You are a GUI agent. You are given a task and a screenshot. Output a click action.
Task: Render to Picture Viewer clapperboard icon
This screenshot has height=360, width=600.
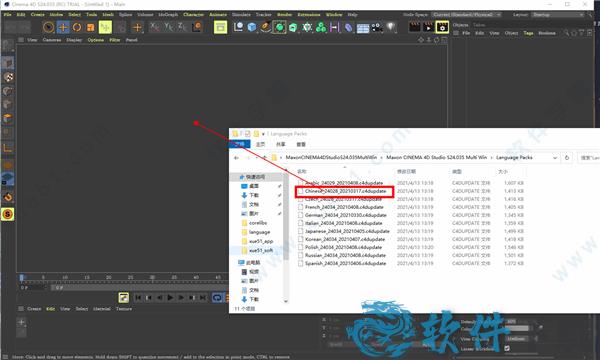428,27
